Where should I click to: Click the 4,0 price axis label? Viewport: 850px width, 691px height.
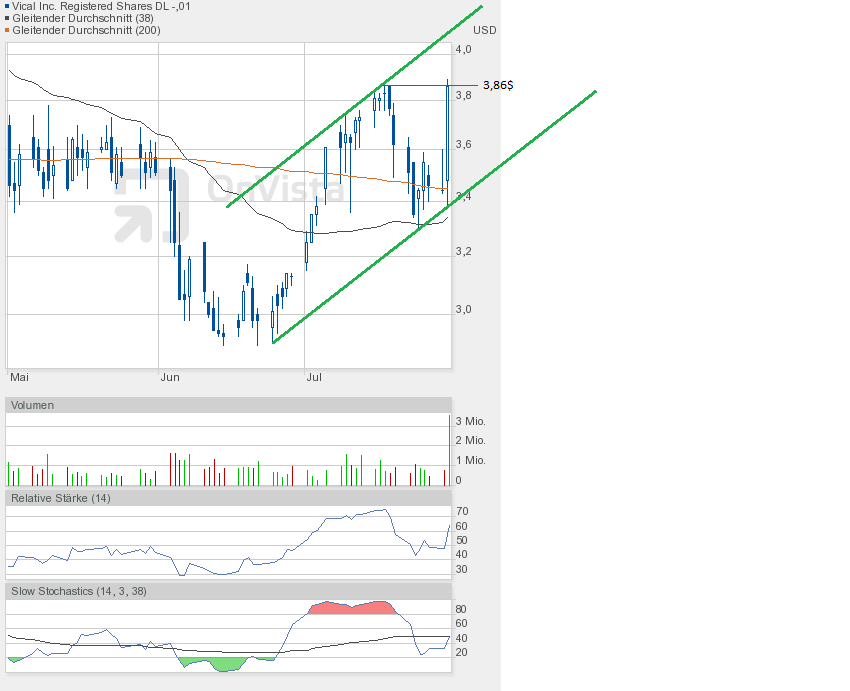coord(463,49)
